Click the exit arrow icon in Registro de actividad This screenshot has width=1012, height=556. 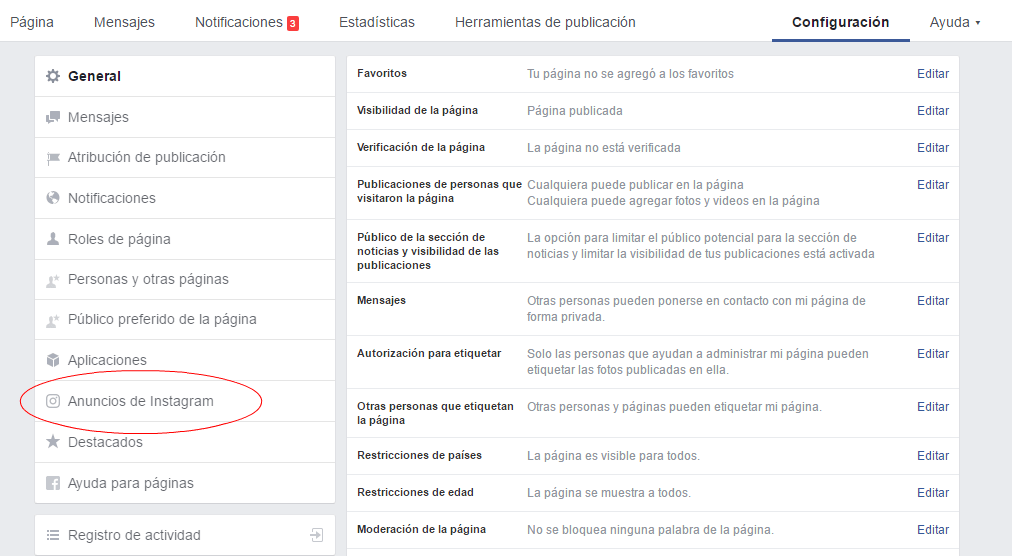(x=316, y=535)
